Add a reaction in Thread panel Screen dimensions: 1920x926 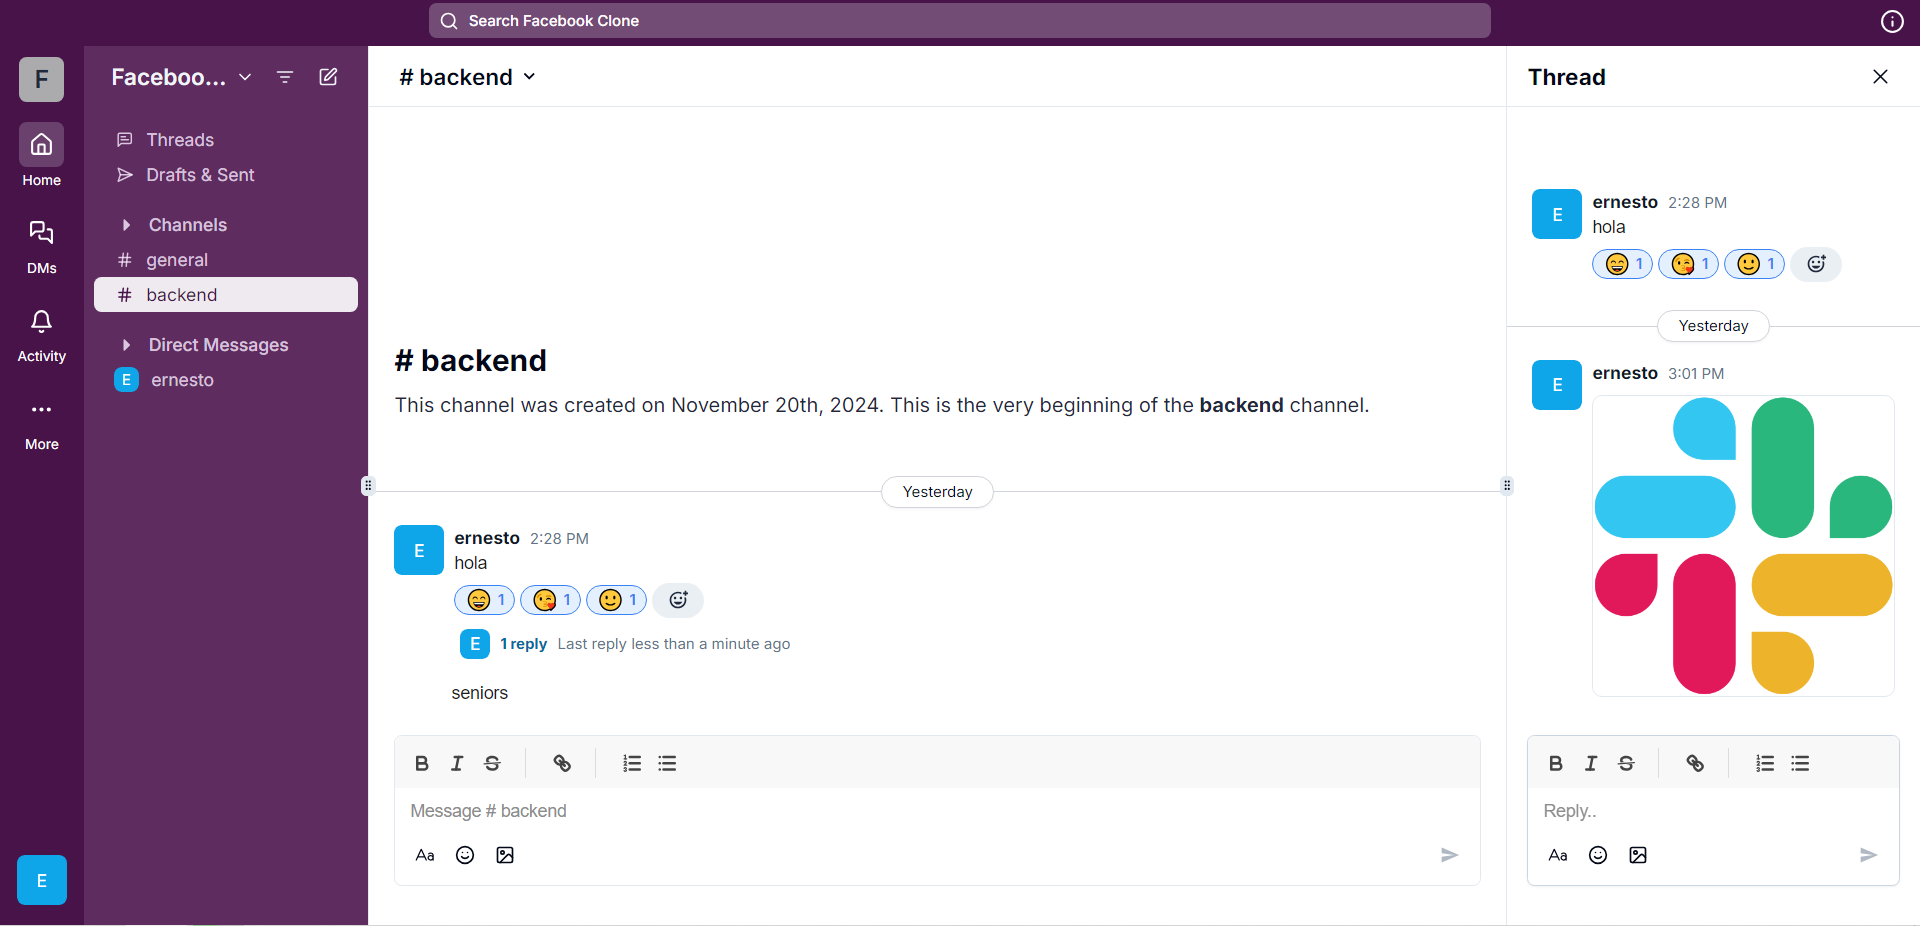tap(1816, 264)
